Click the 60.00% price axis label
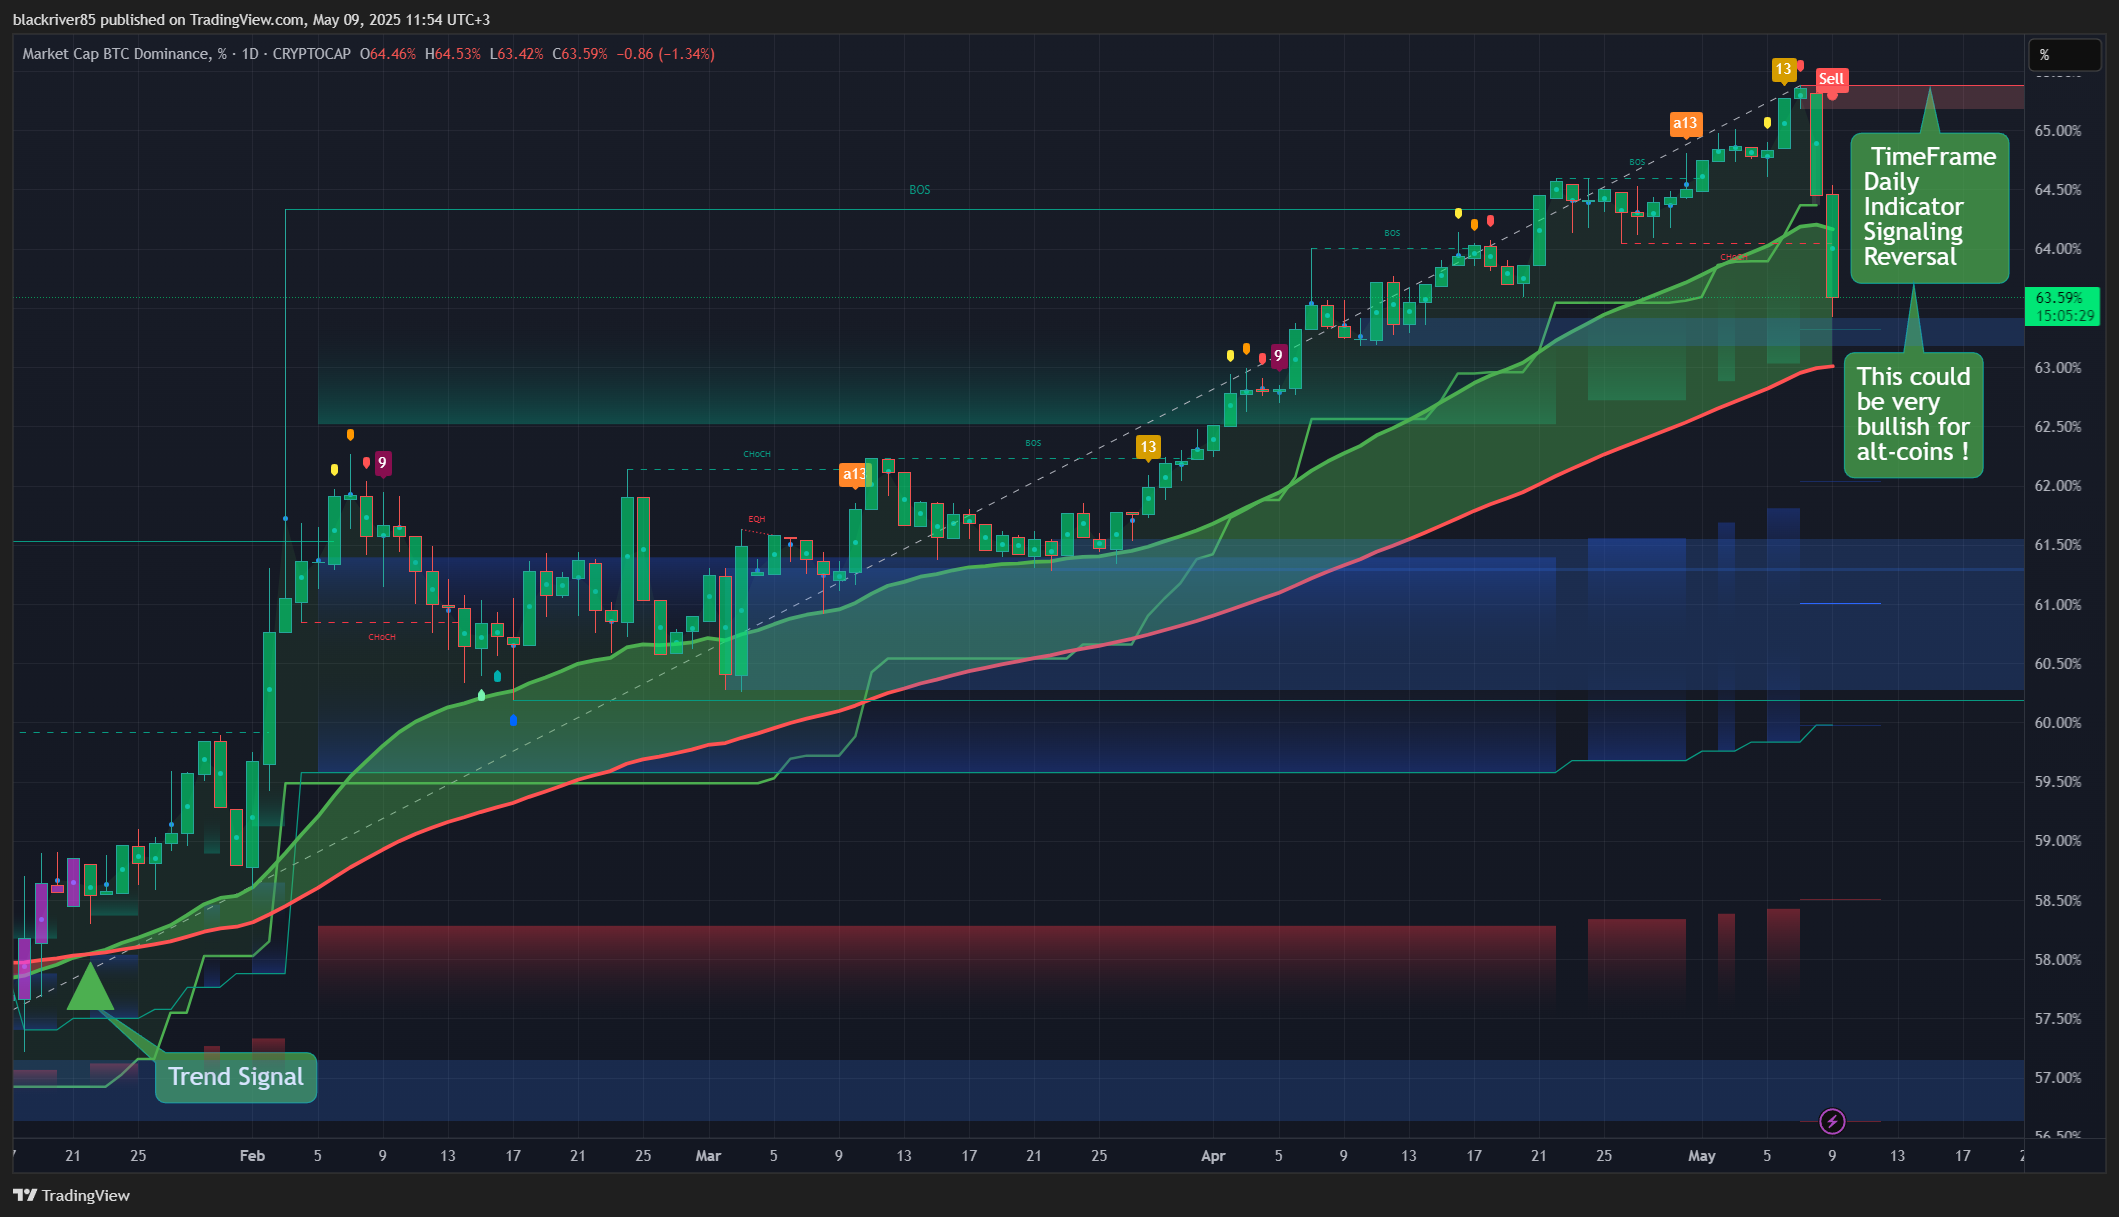2119x1217 pixels. (2058, 723)
